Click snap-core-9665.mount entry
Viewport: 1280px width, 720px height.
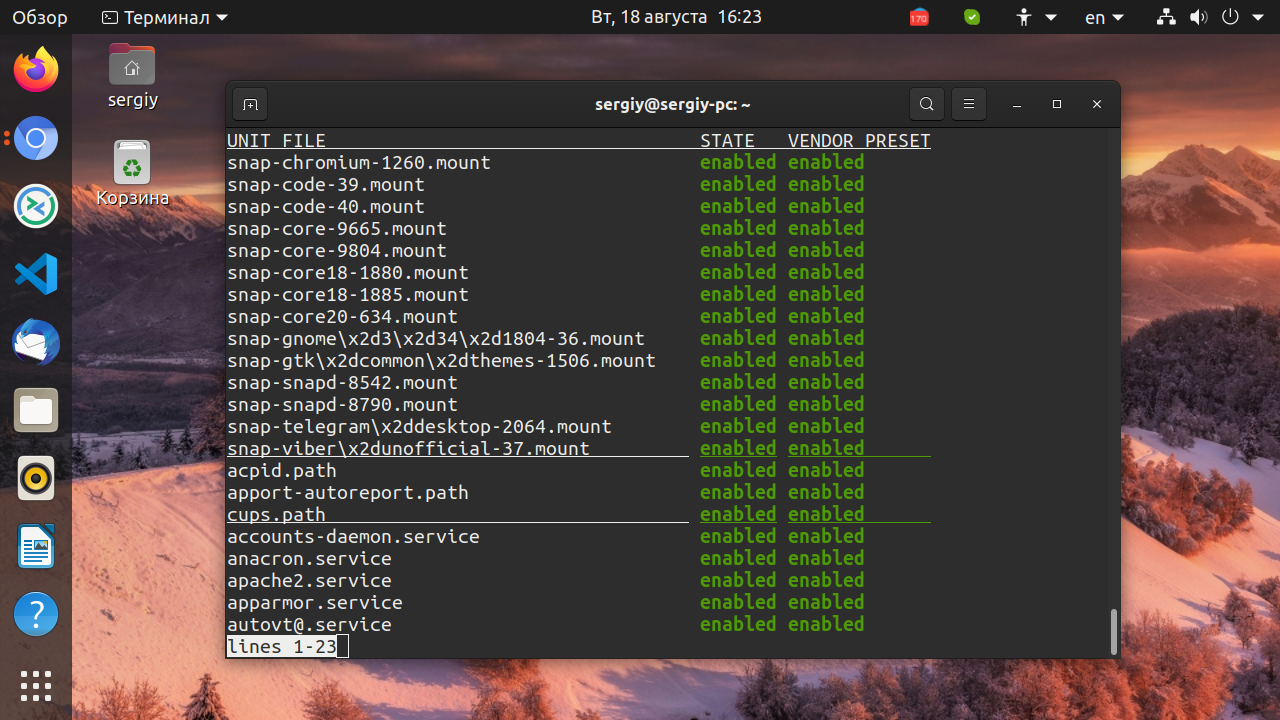337,228
